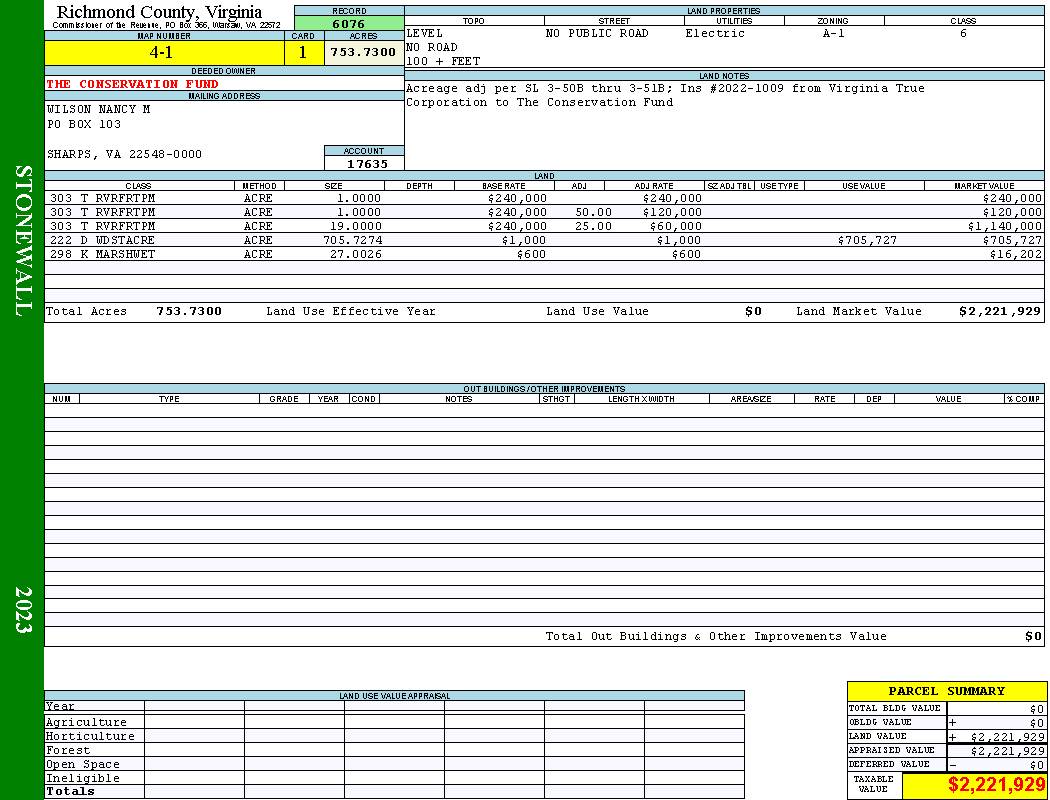The width and height of the screenshot is (1050, 800).
Task: Click the Forest row label
Action: click(68, 751)
